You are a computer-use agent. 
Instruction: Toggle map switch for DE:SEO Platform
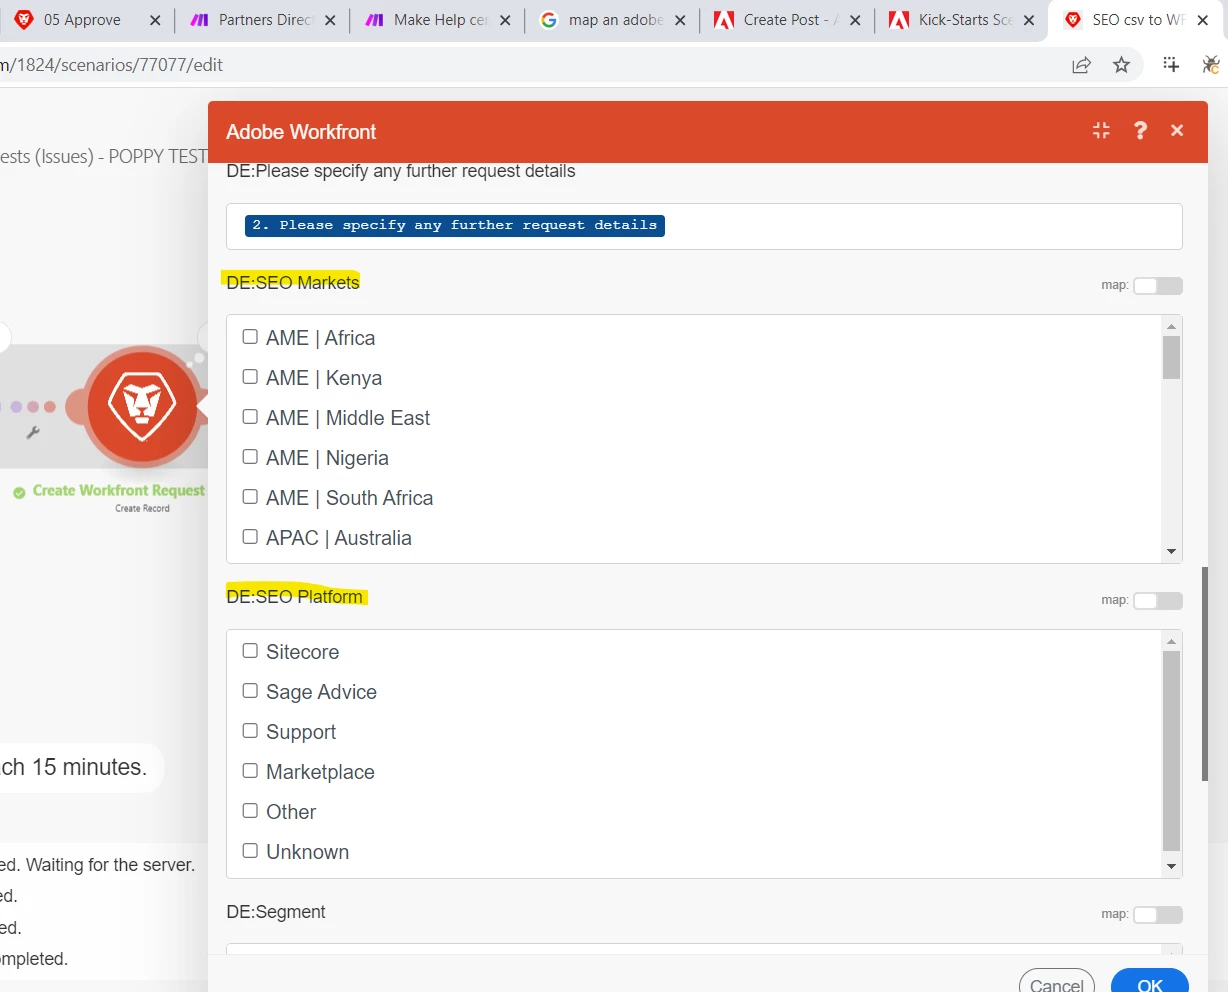coord(1157,601)
